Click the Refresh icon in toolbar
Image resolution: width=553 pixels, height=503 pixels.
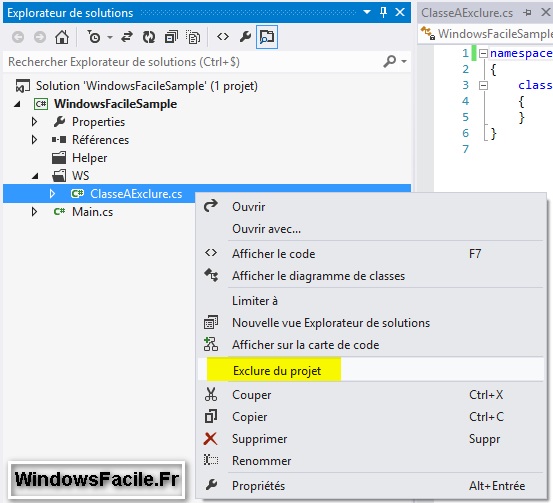pos(149,37)
